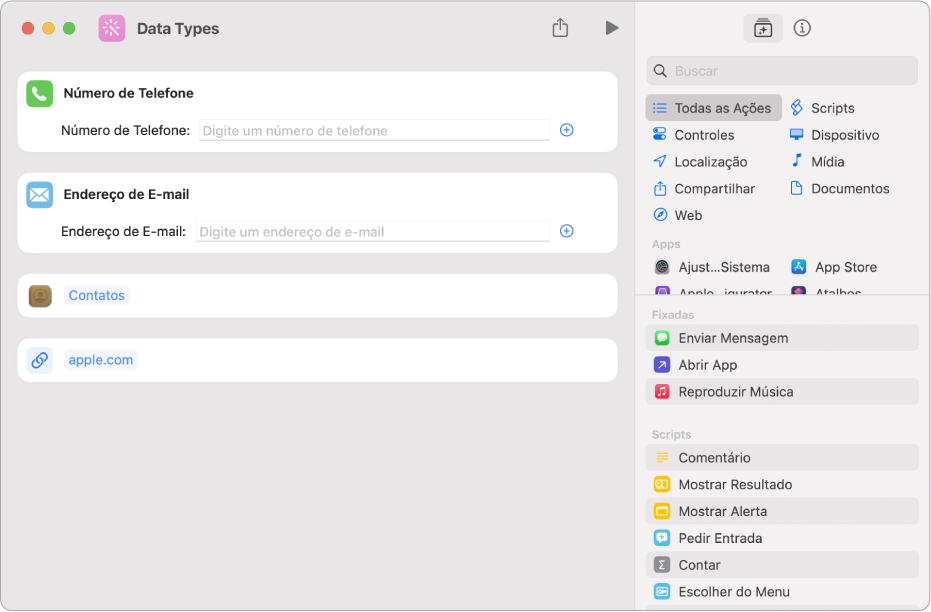Add the Contar action
Screen dimensions: 931x612
click(782, 565)
